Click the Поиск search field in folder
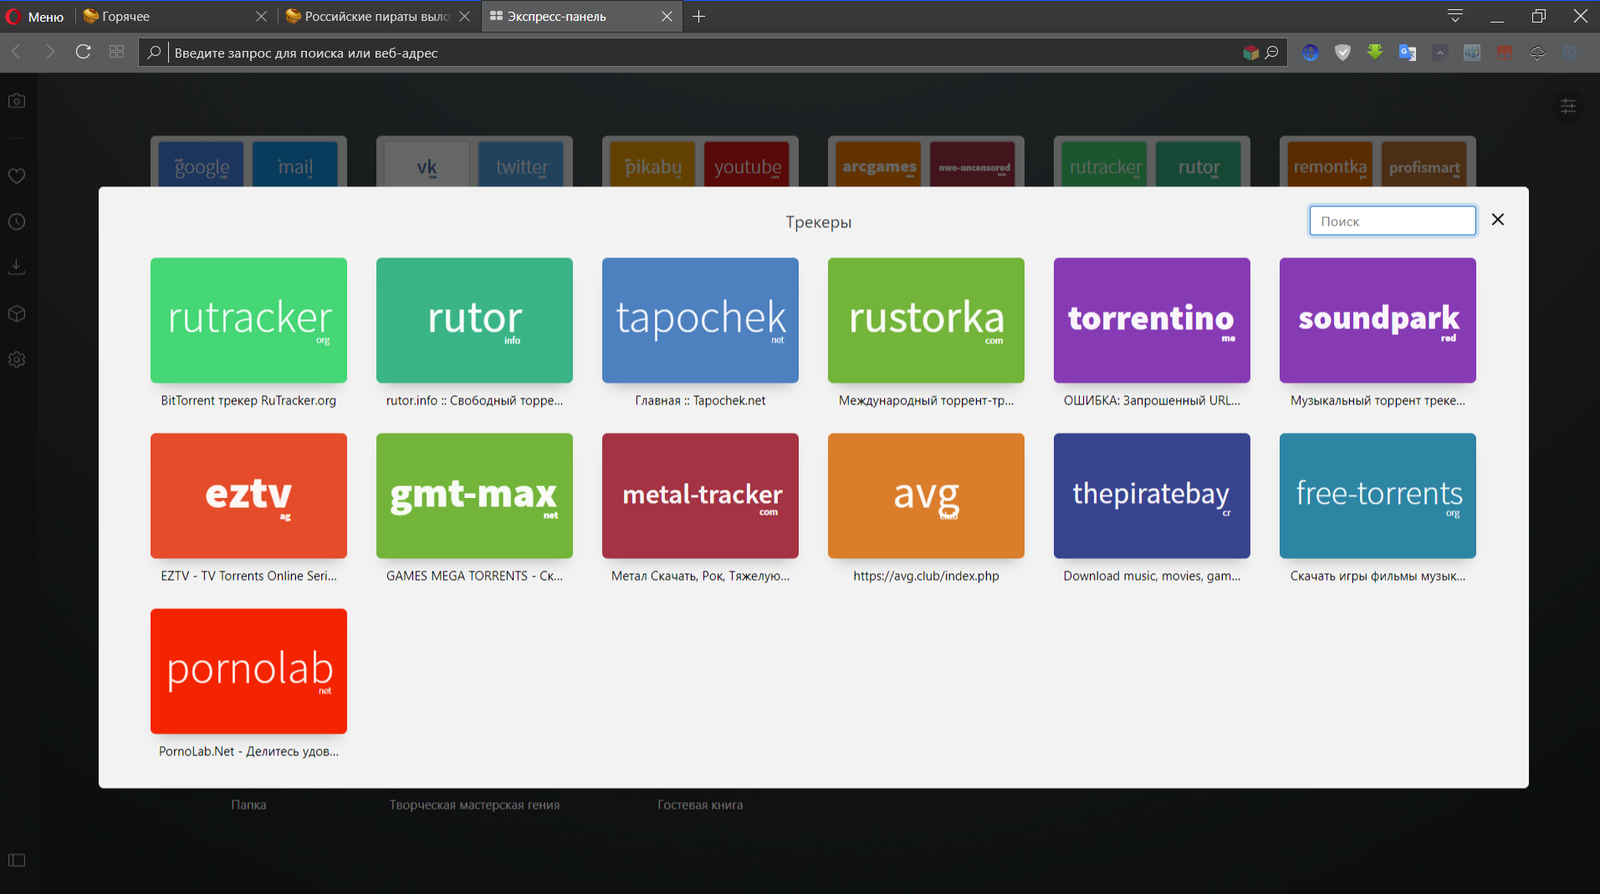The image size is (1600, 894). click(1392, 221)
